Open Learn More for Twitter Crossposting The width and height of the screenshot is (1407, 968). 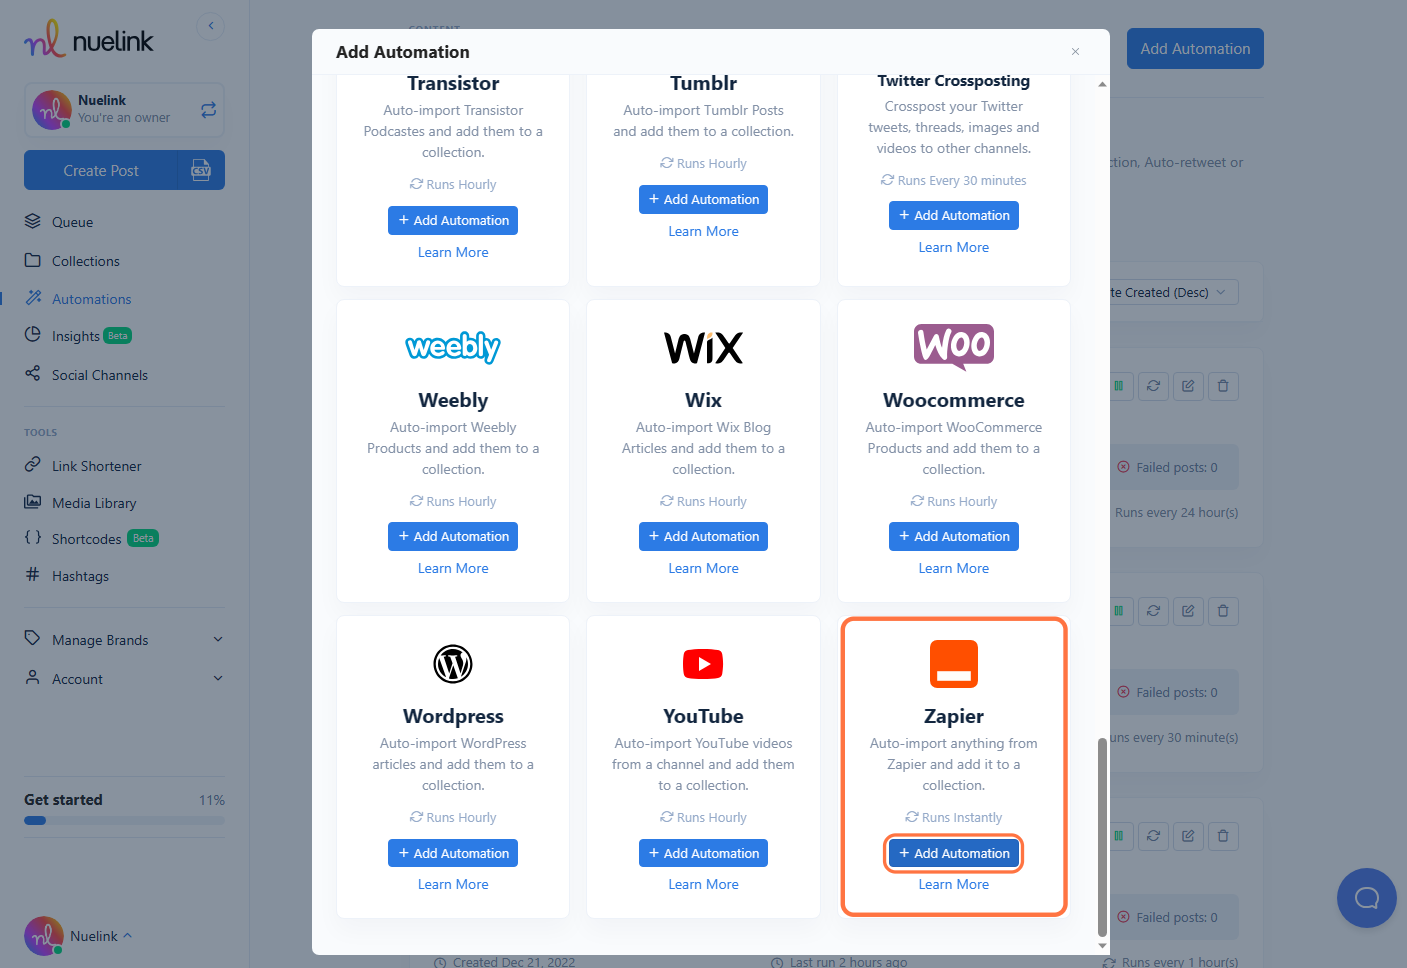954,247
